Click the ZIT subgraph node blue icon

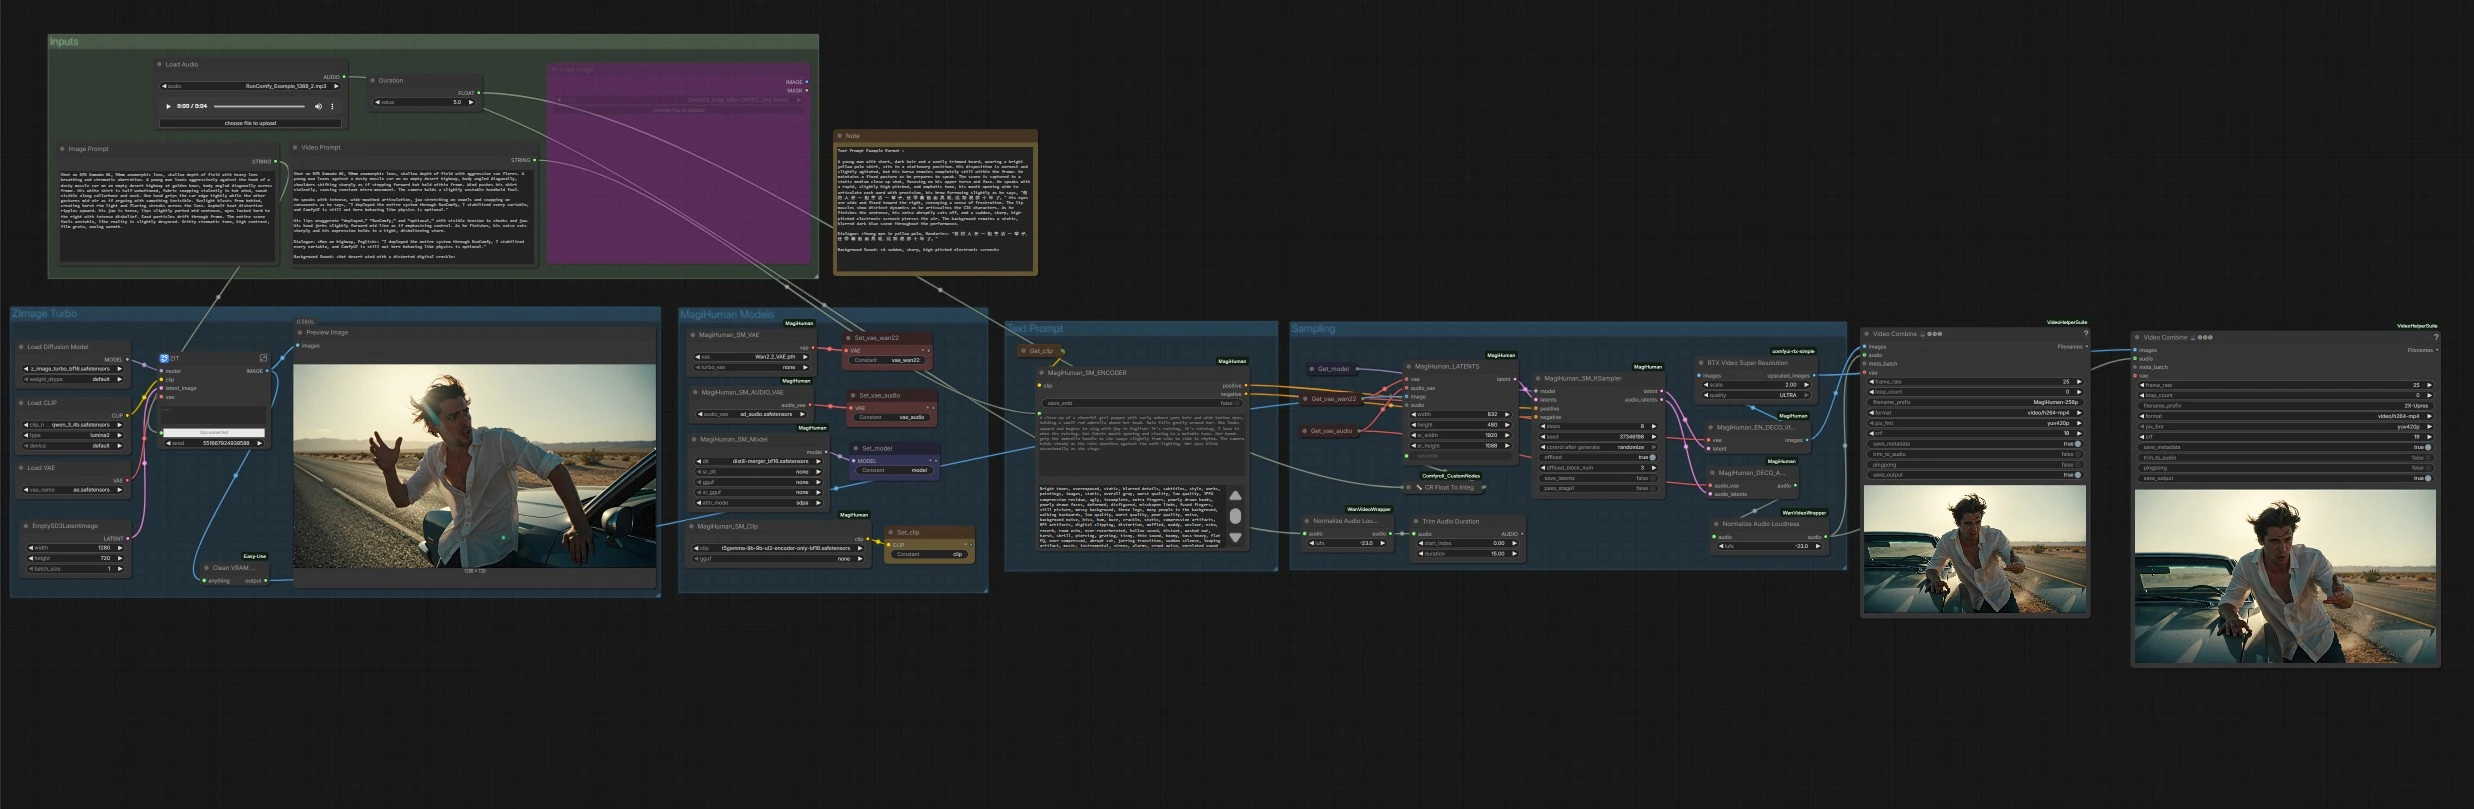click(164, 358)
